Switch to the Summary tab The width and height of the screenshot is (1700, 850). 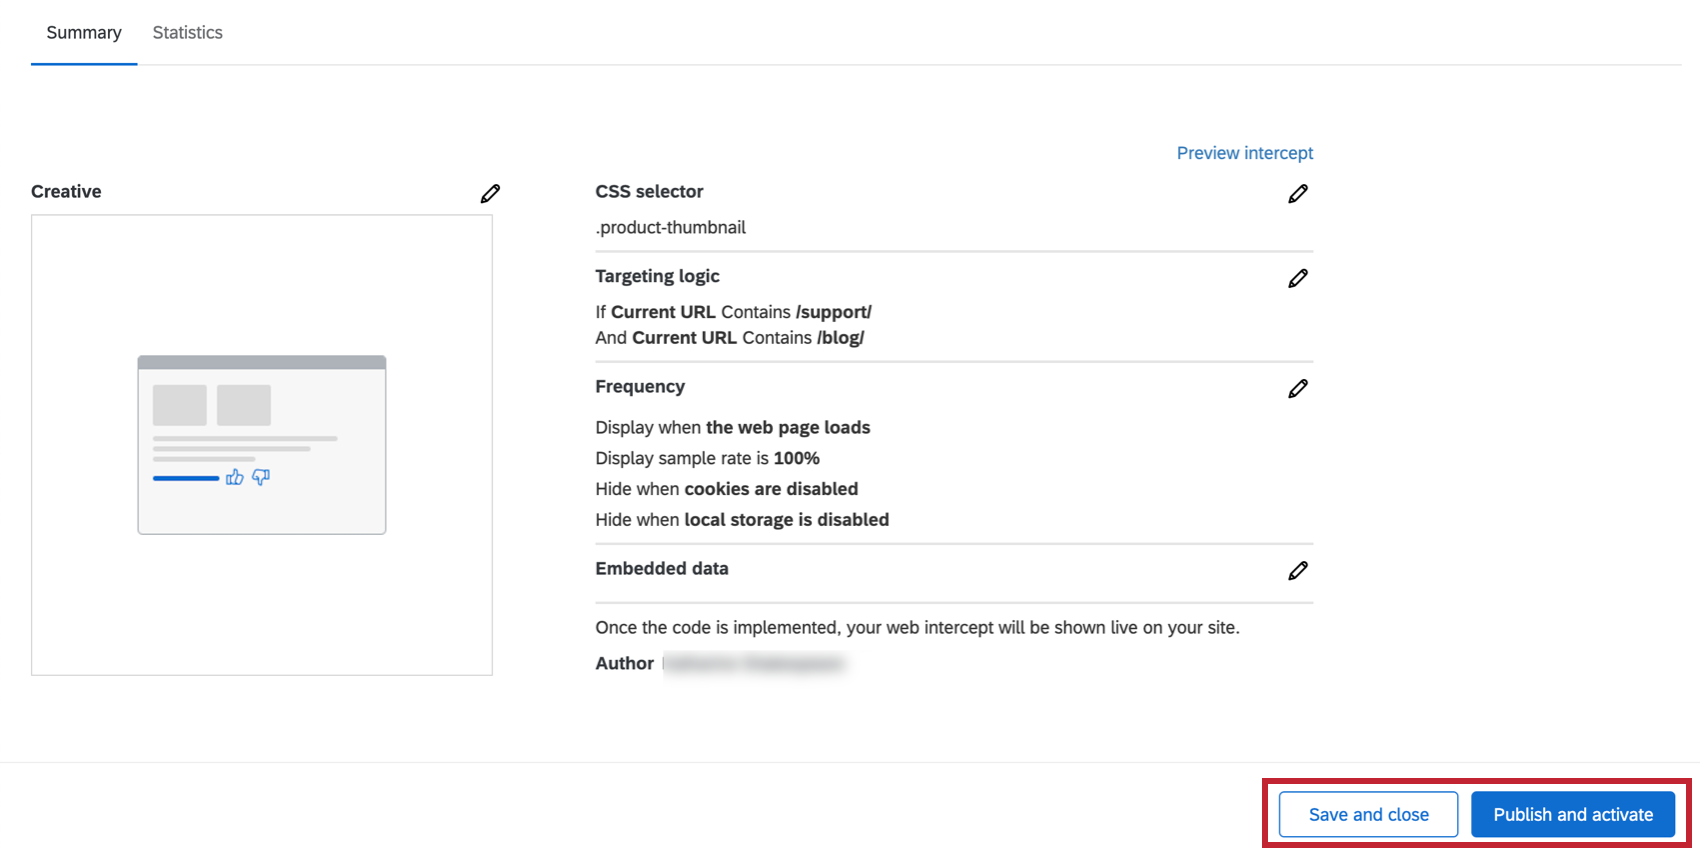pos(84,33)
